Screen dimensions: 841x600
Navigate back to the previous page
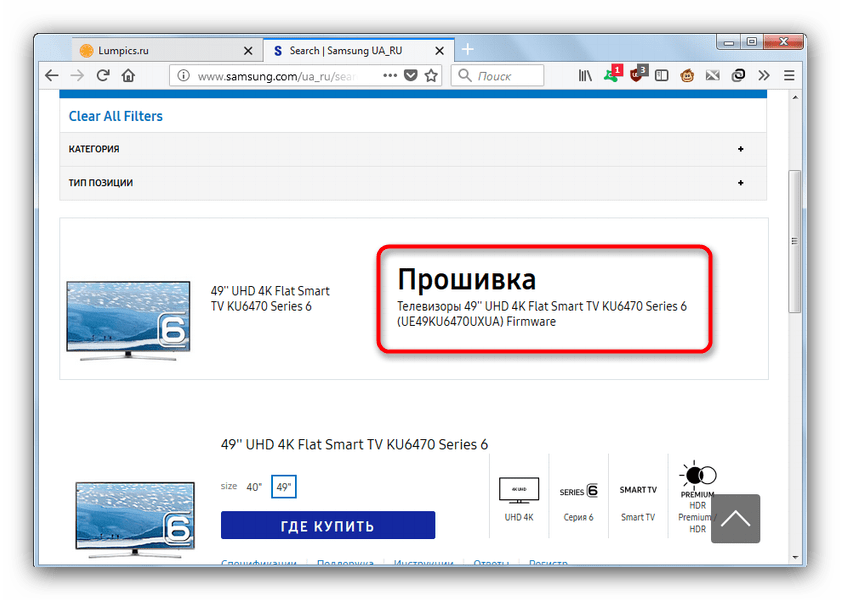click(51, 75)
